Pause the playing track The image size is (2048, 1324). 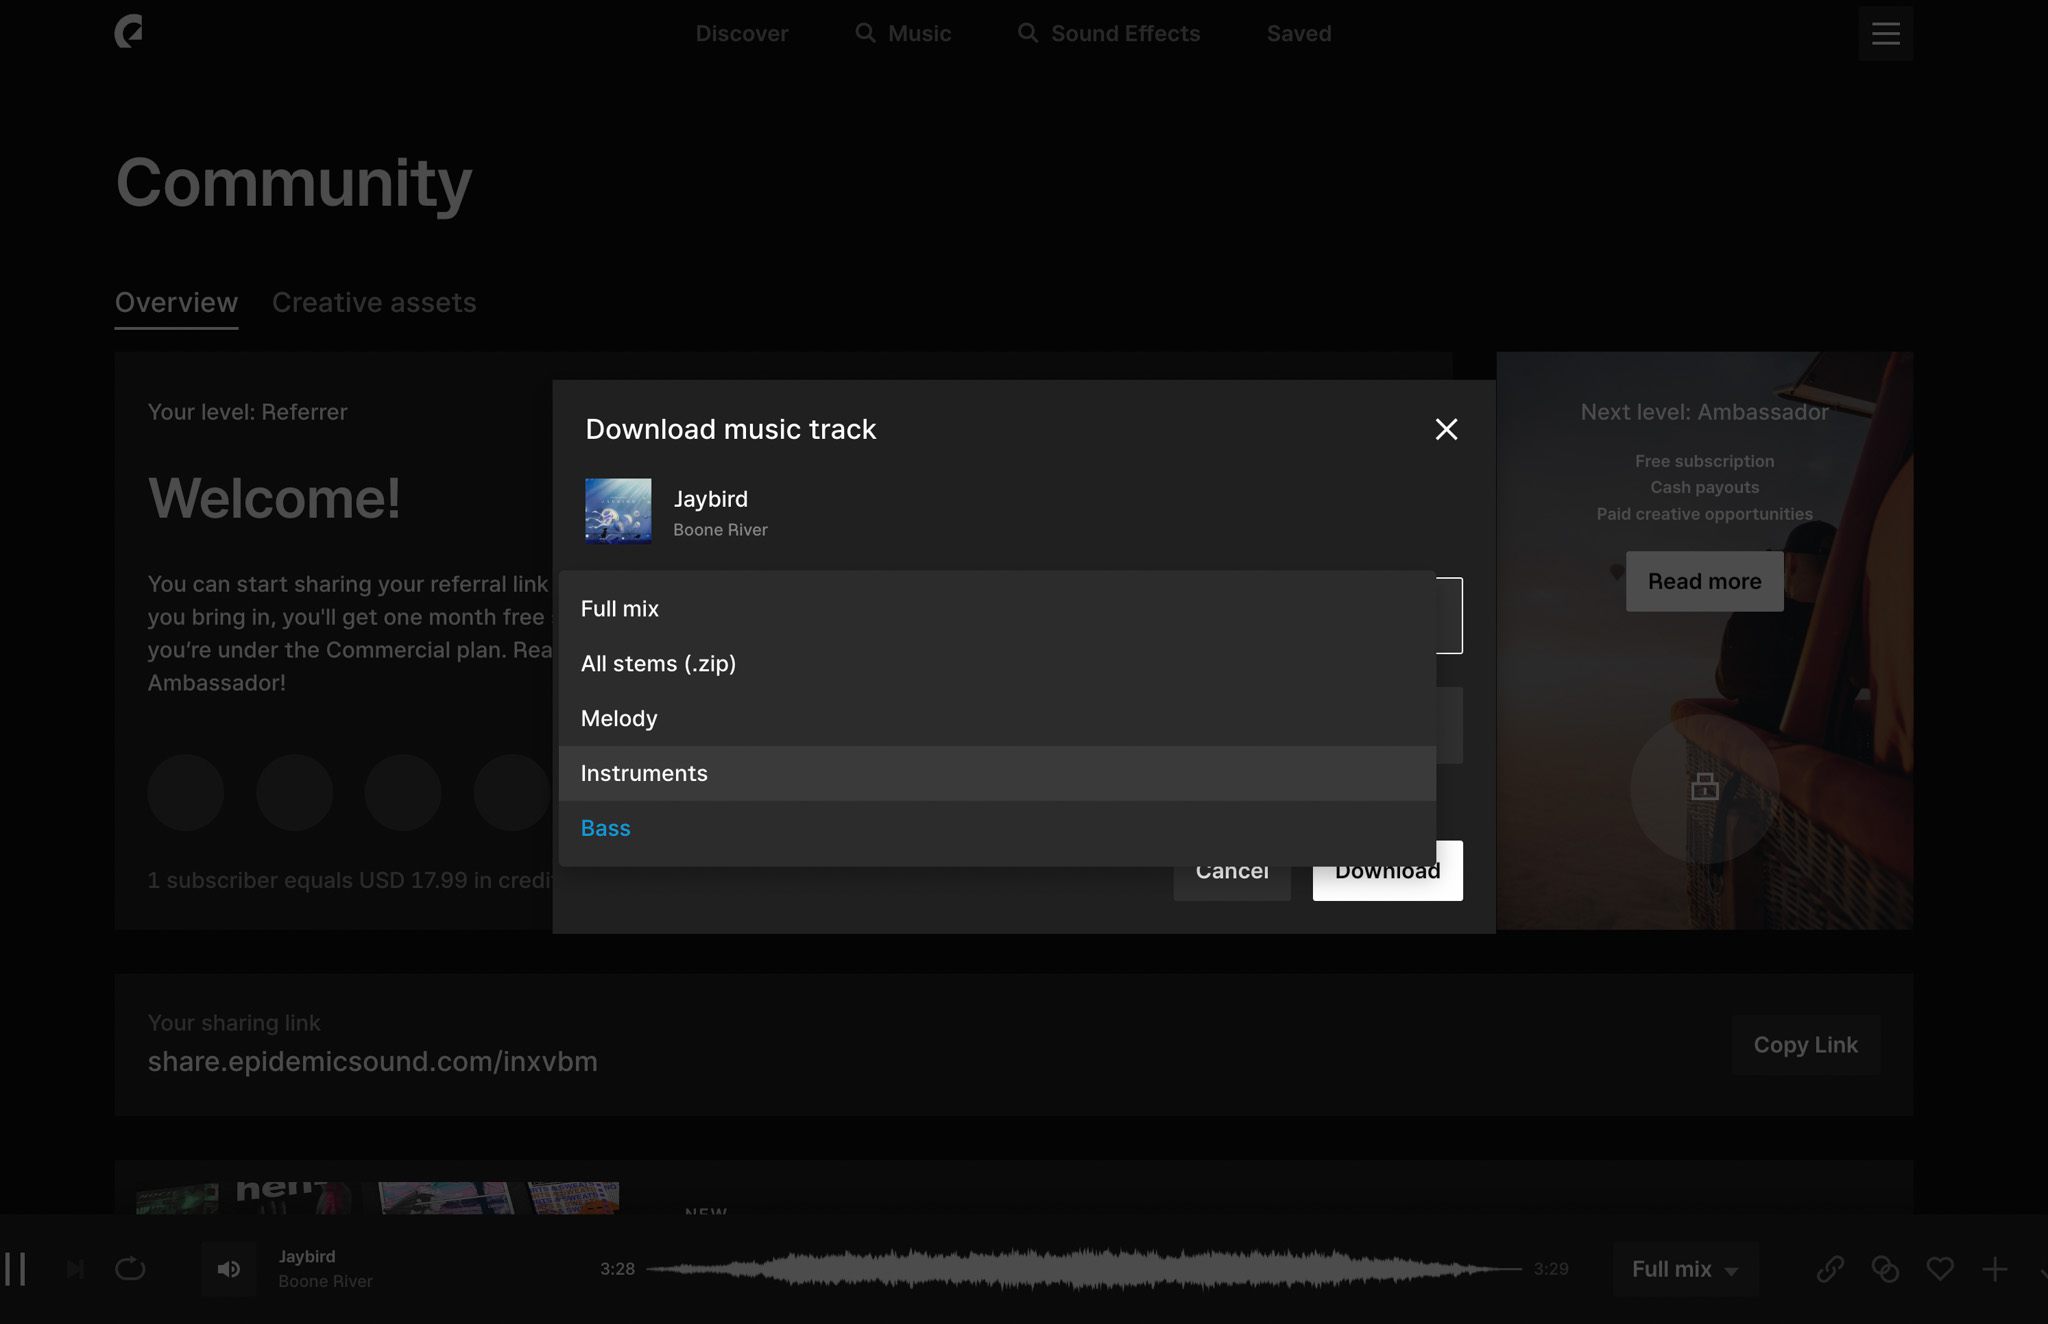[15, 1269]
